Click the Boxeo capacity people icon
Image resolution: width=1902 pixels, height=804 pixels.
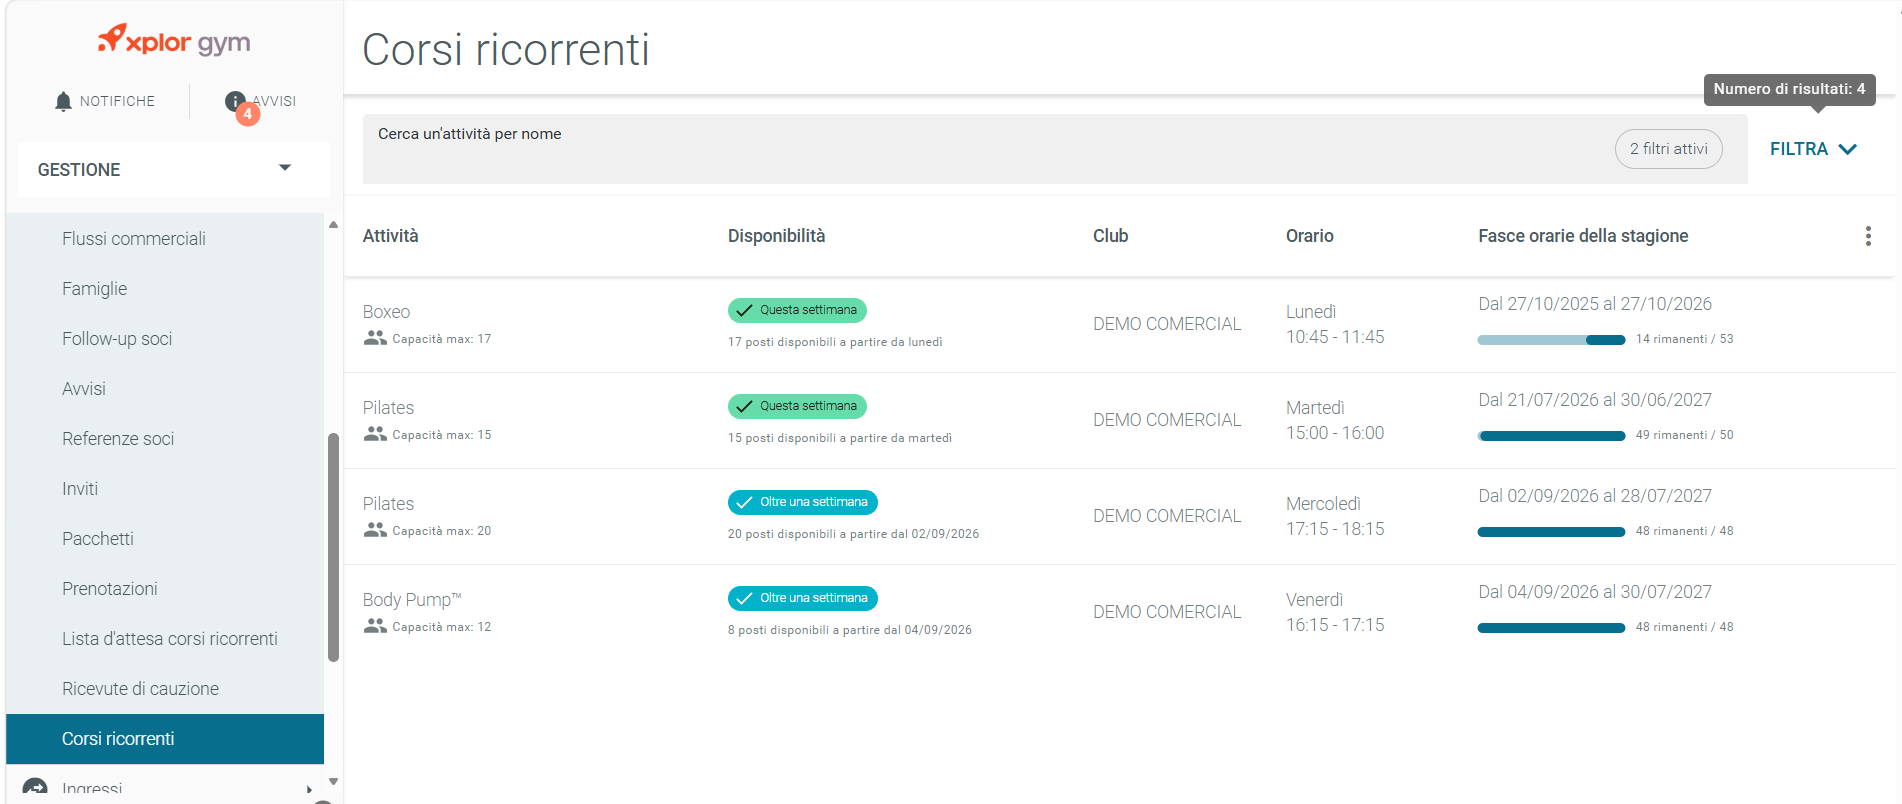click(x=375, y=338)
